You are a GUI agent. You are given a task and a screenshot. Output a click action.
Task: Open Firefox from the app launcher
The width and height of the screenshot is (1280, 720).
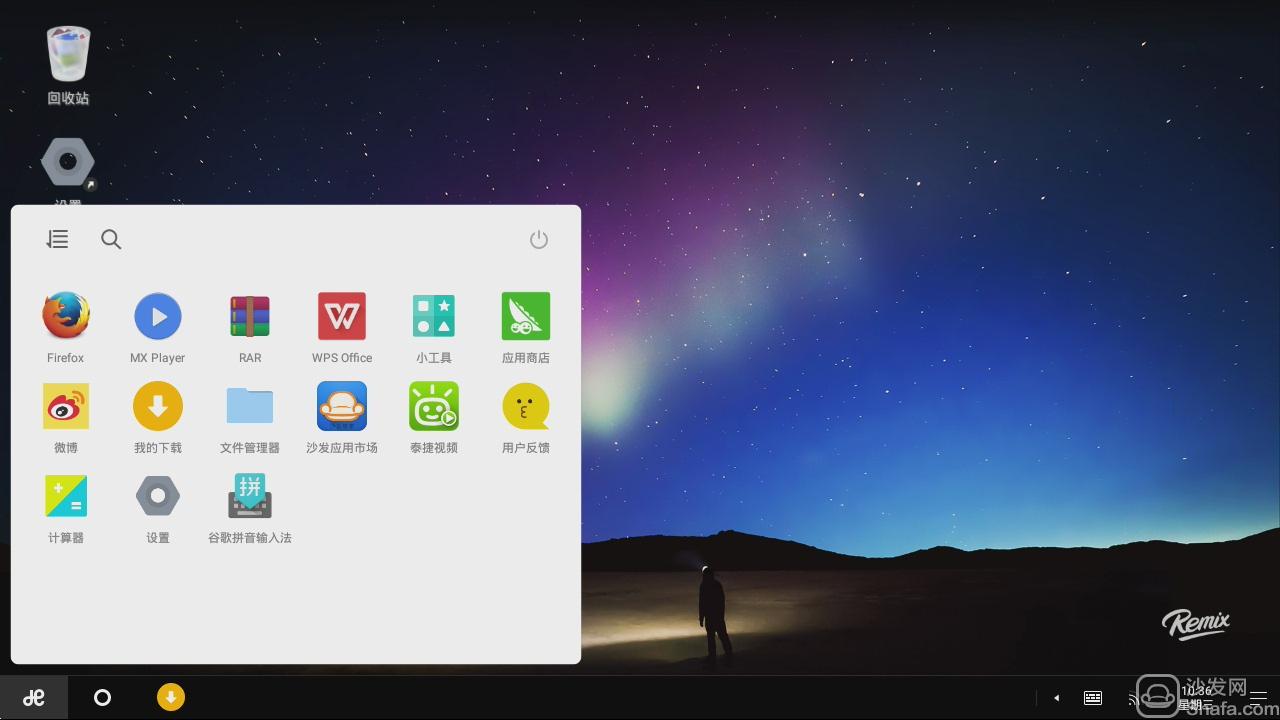coord(66,317)
